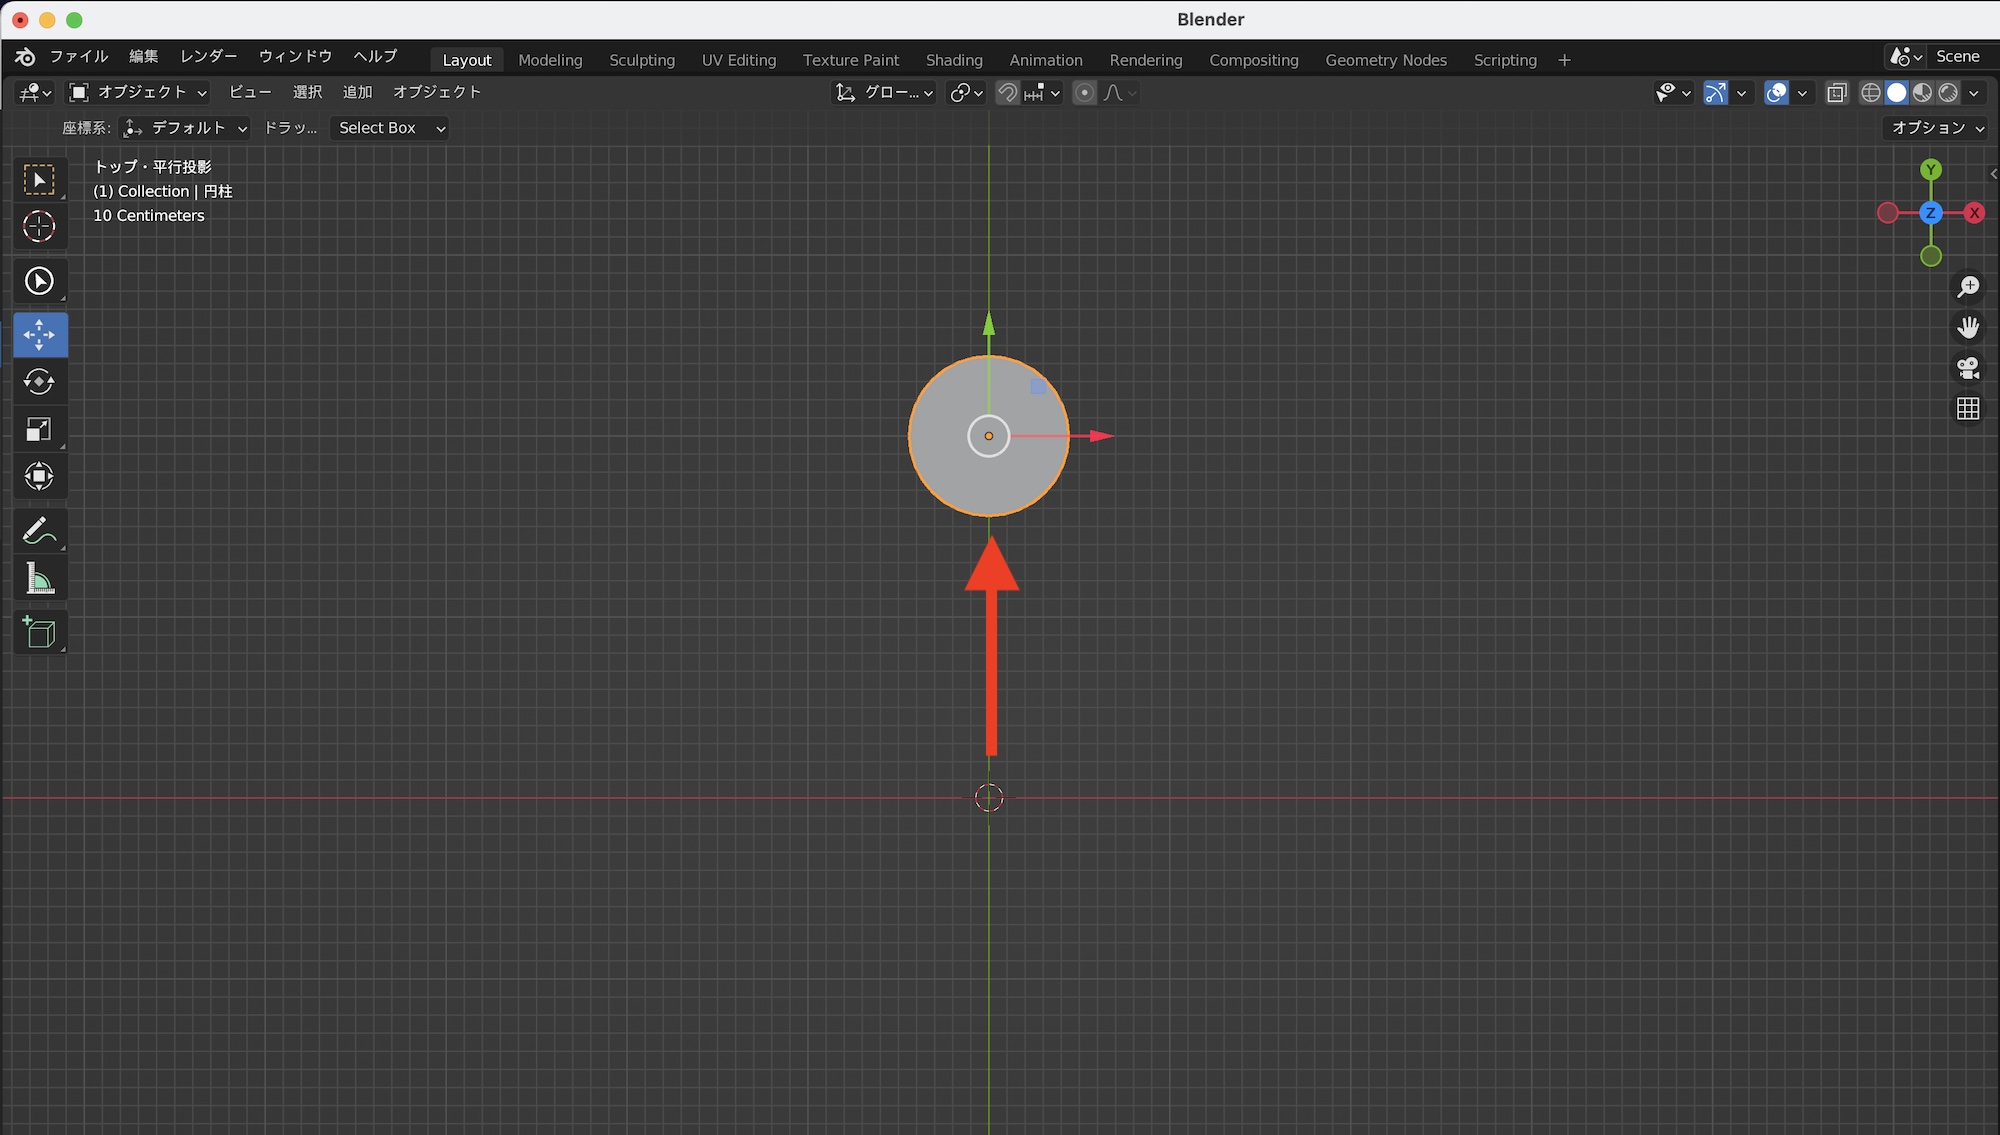Choose the Scale tool
2000x1135 pixels.
pos(39,430)
